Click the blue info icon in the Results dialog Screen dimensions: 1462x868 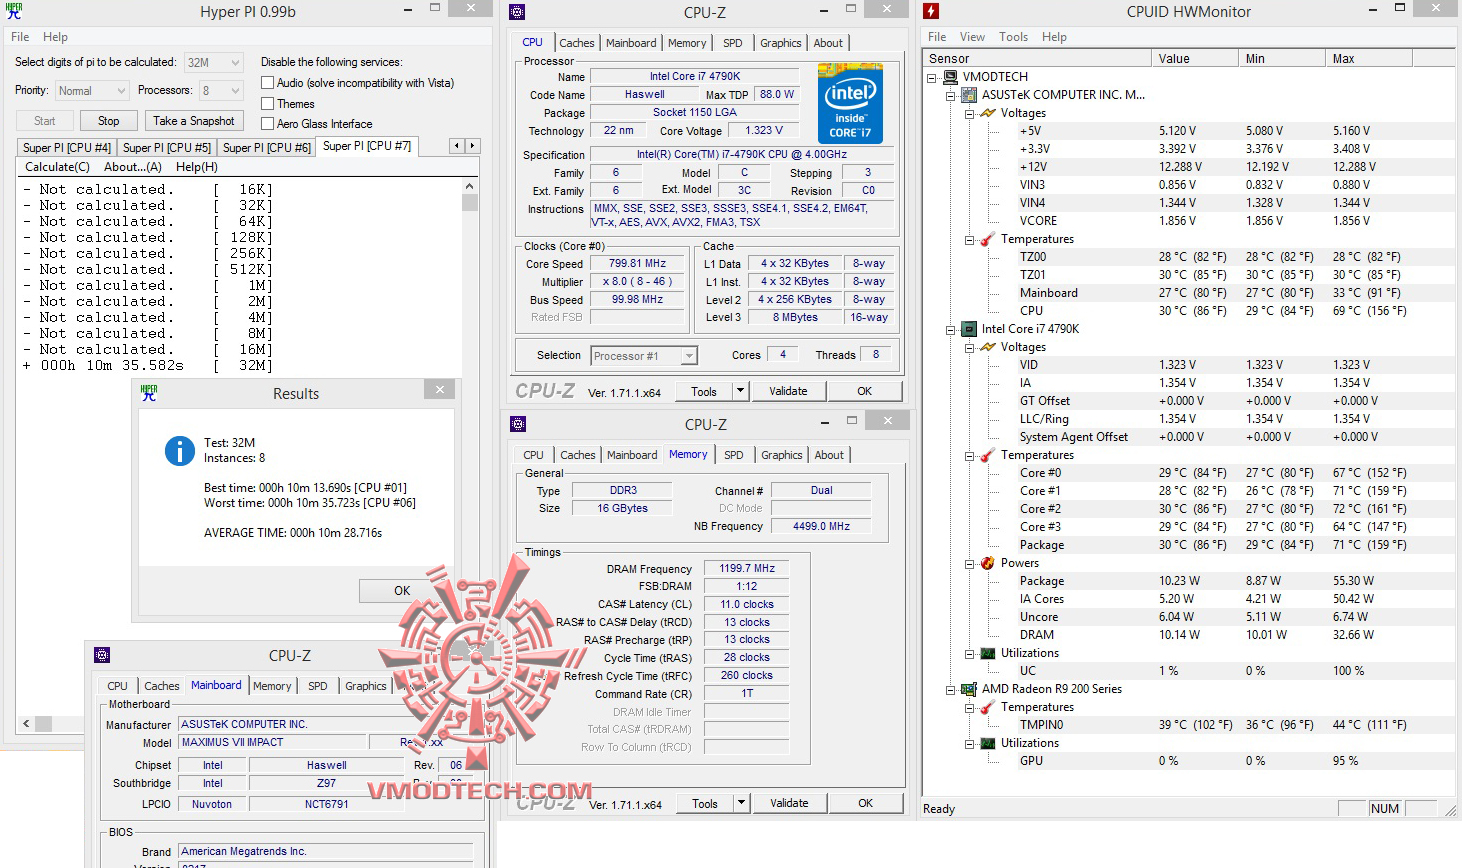click(x=179, y=451)
